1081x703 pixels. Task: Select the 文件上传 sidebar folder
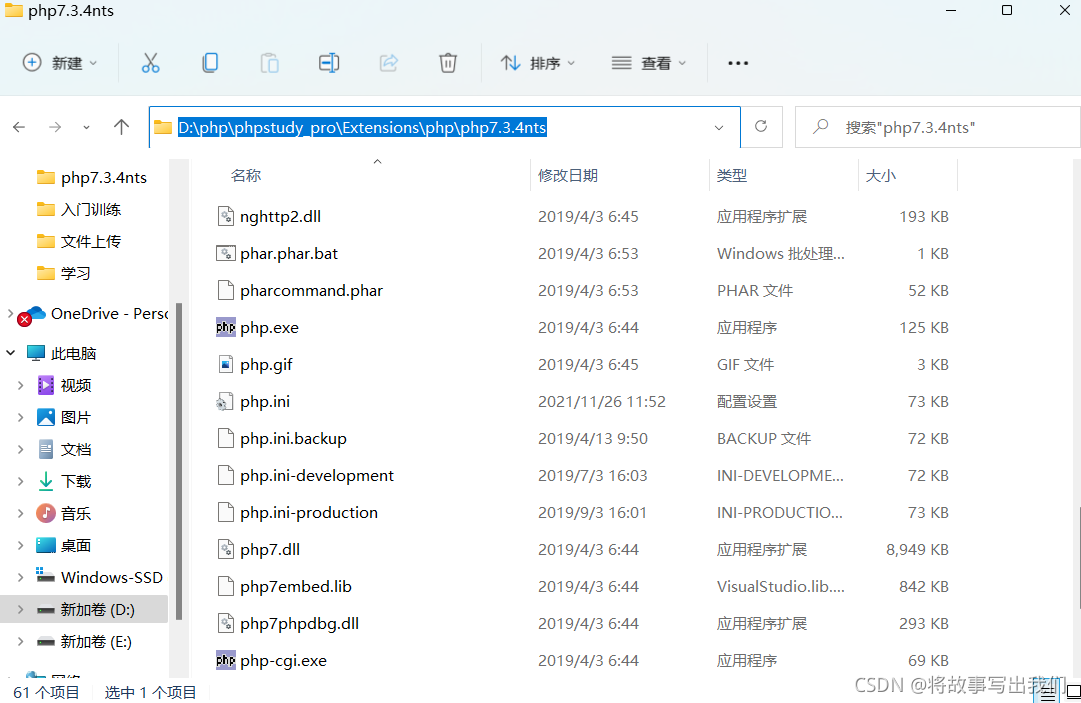79,241
